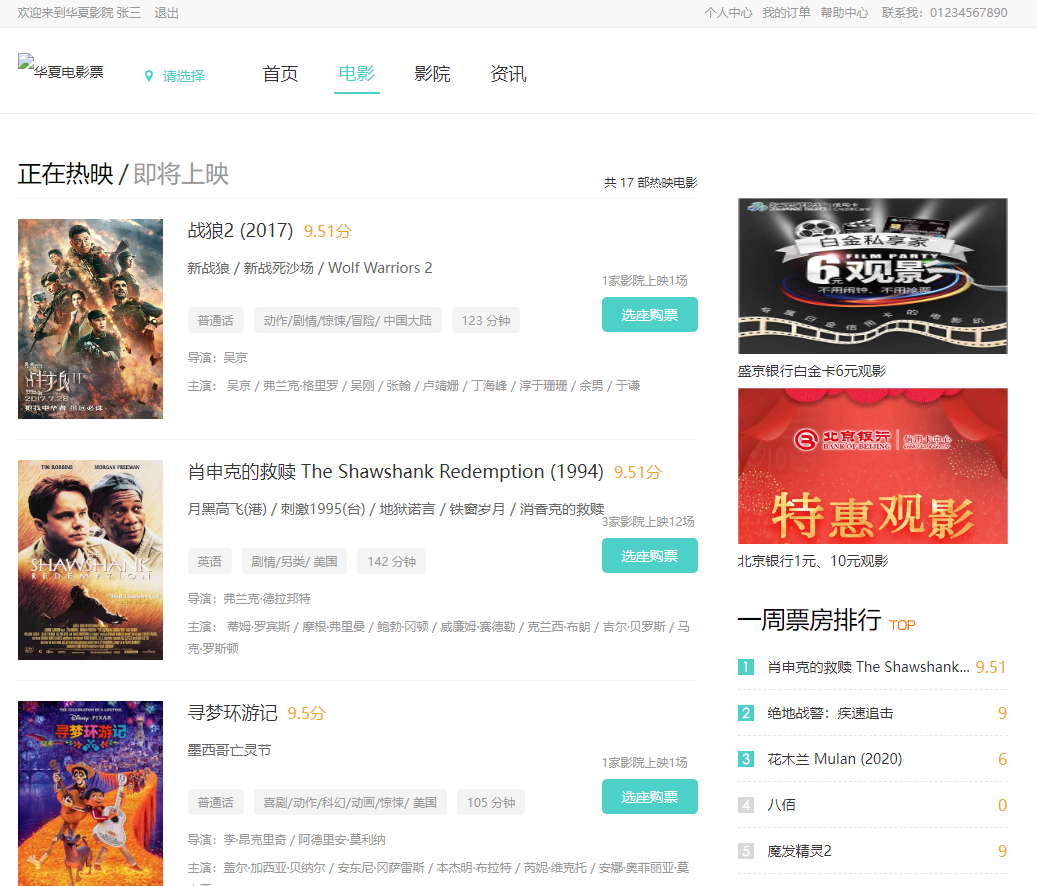Viewport: 1037px width, 886px height.
Task: Open the 资讯 navigation tab
Action: (x=508, y=73)
